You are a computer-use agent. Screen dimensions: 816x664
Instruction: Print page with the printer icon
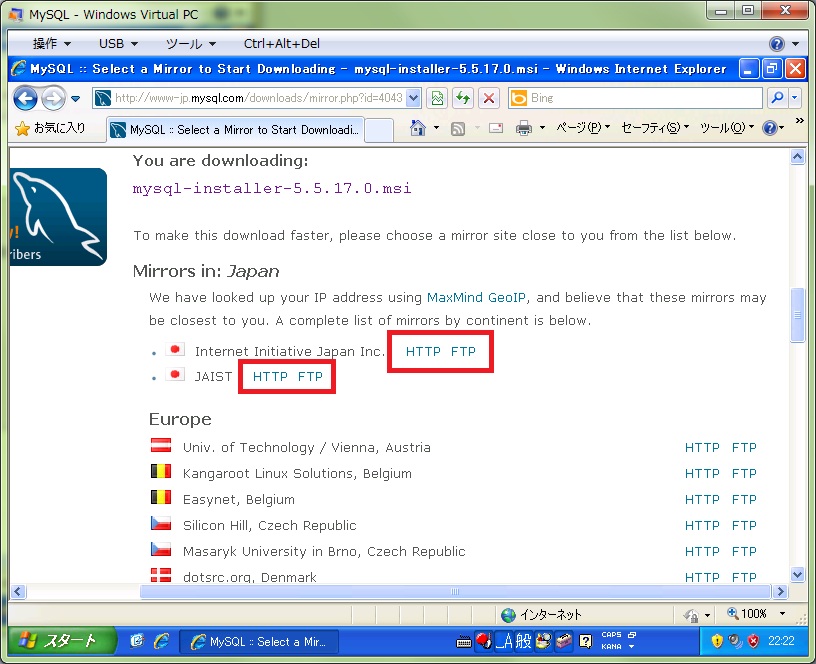coord(524,128)
